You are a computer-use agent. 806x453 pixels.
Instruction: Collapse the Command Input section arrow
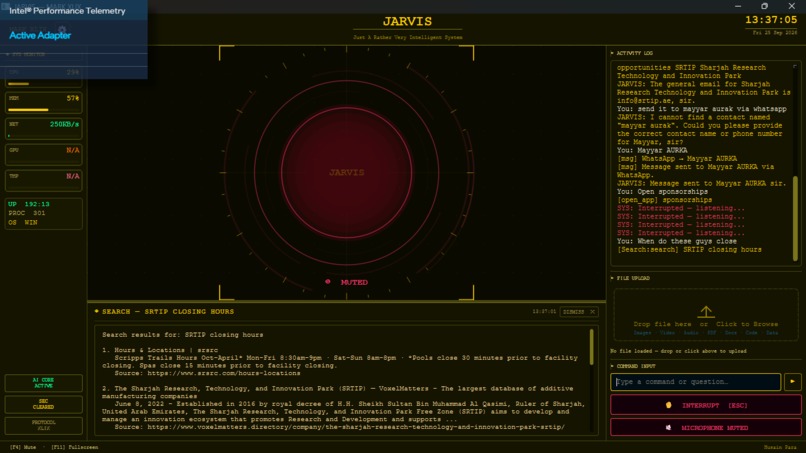point(612,366)
